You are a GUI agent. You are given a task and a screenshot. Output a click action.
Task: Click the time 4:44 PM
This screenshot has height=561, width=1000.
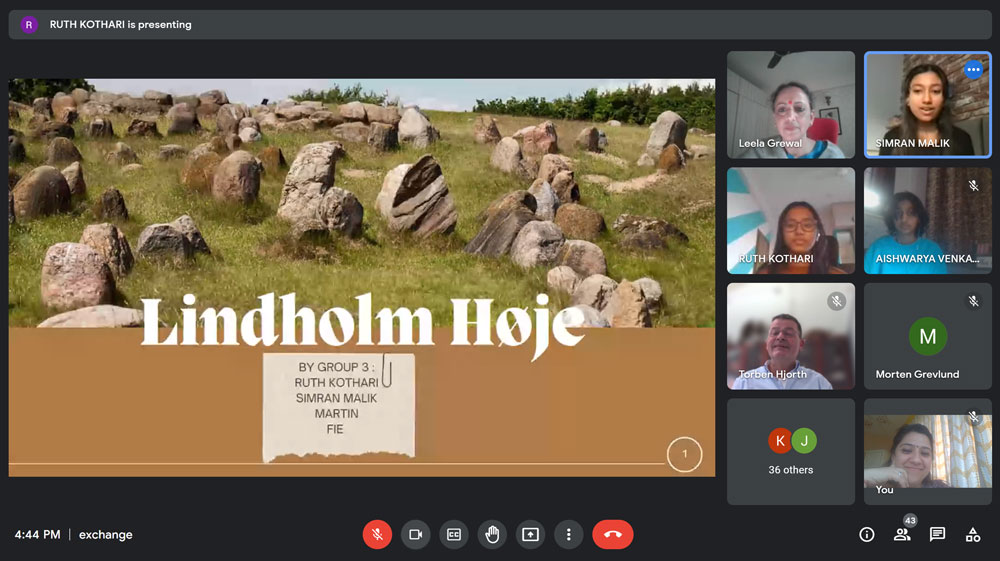[x=38, y=534]
